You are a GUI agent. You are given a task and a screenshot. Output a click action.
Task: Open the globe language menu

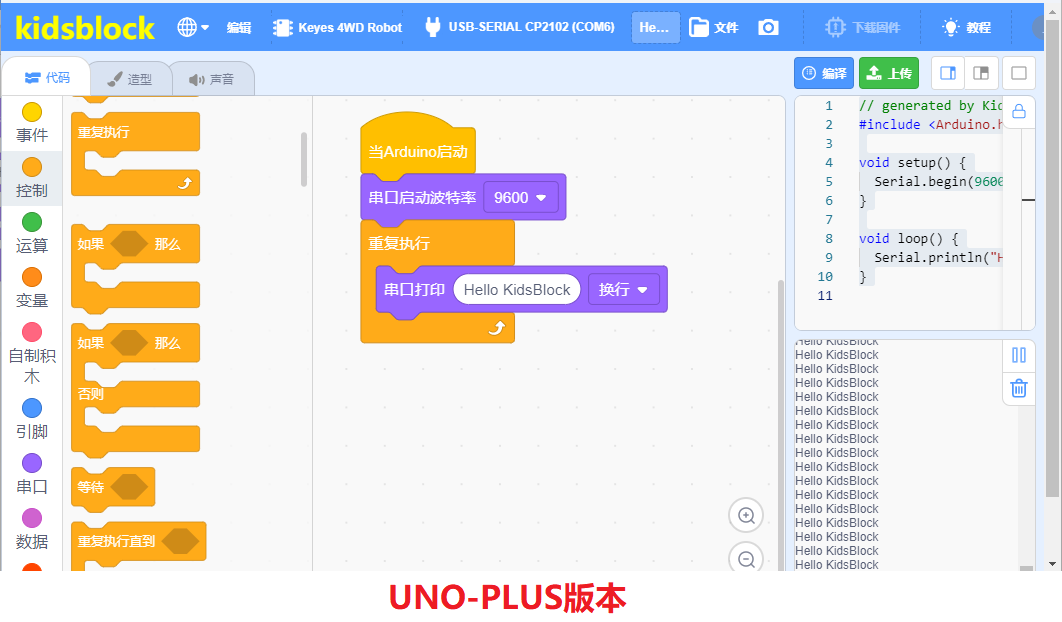(x=193, y=27)
